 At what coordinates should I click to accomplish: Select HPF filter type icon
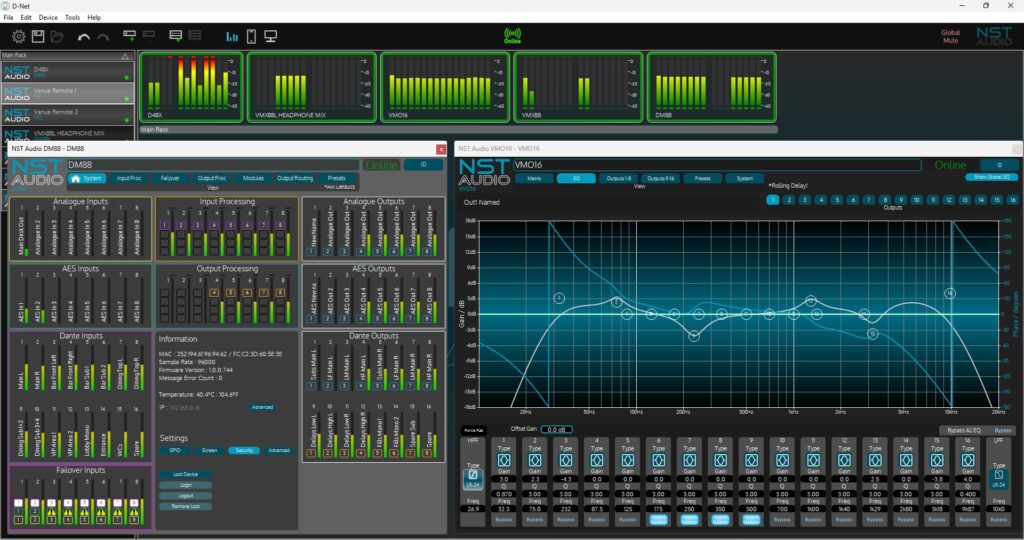pyautogui.click(x=473, y=479)
